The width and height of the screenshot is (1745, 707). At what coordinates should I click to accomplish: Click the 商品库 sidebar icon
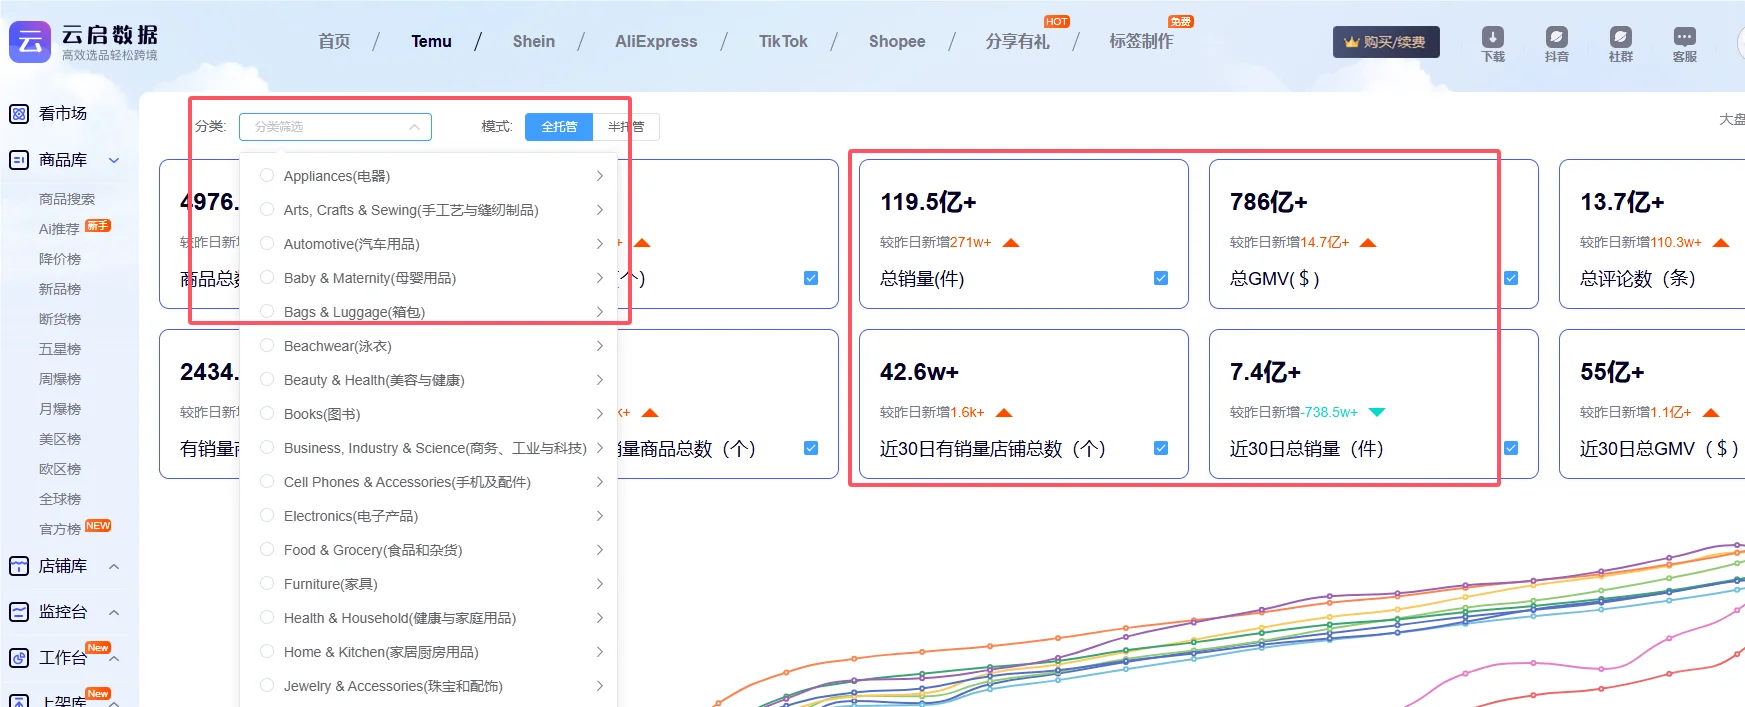(x=19, y=160)
